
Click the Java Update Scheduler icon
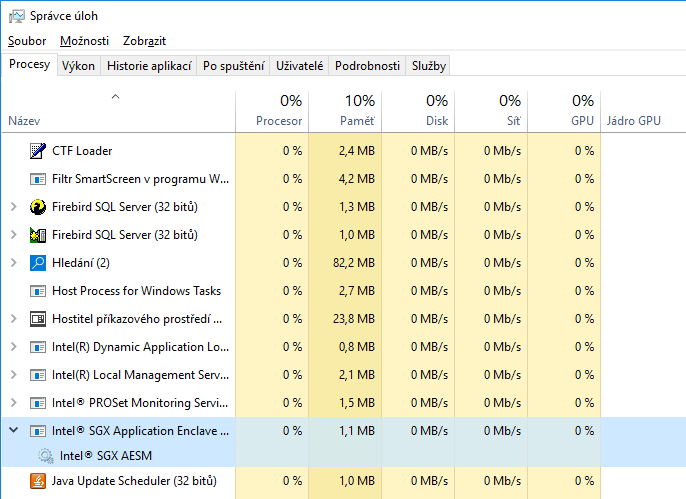click(x=38, y=481)
